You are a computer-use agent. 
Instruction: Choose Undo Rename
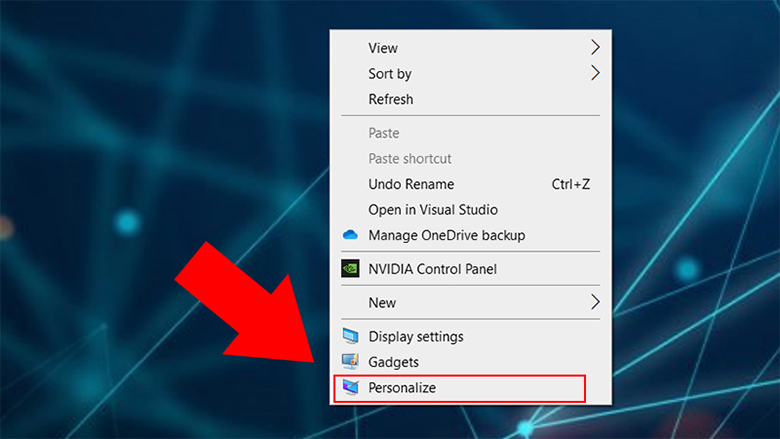pos(411,184)
